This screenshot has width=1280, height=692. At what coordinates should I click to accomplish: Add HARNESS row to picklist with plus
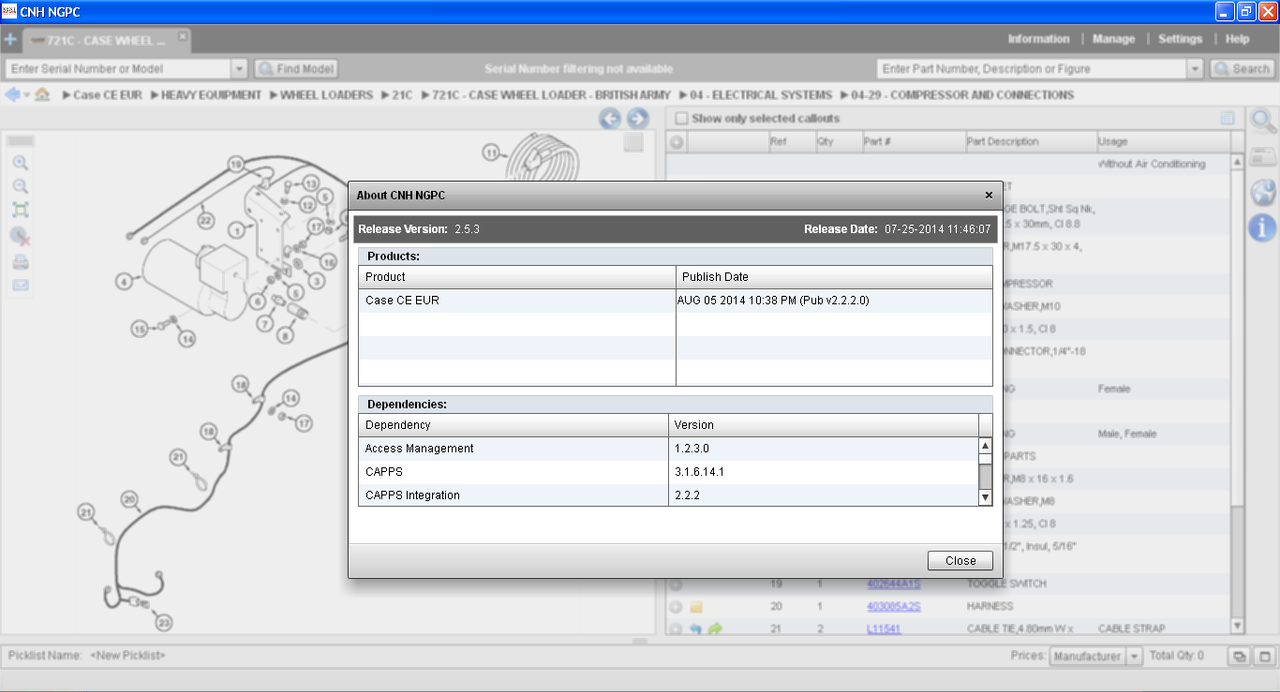tap(676, 607)
